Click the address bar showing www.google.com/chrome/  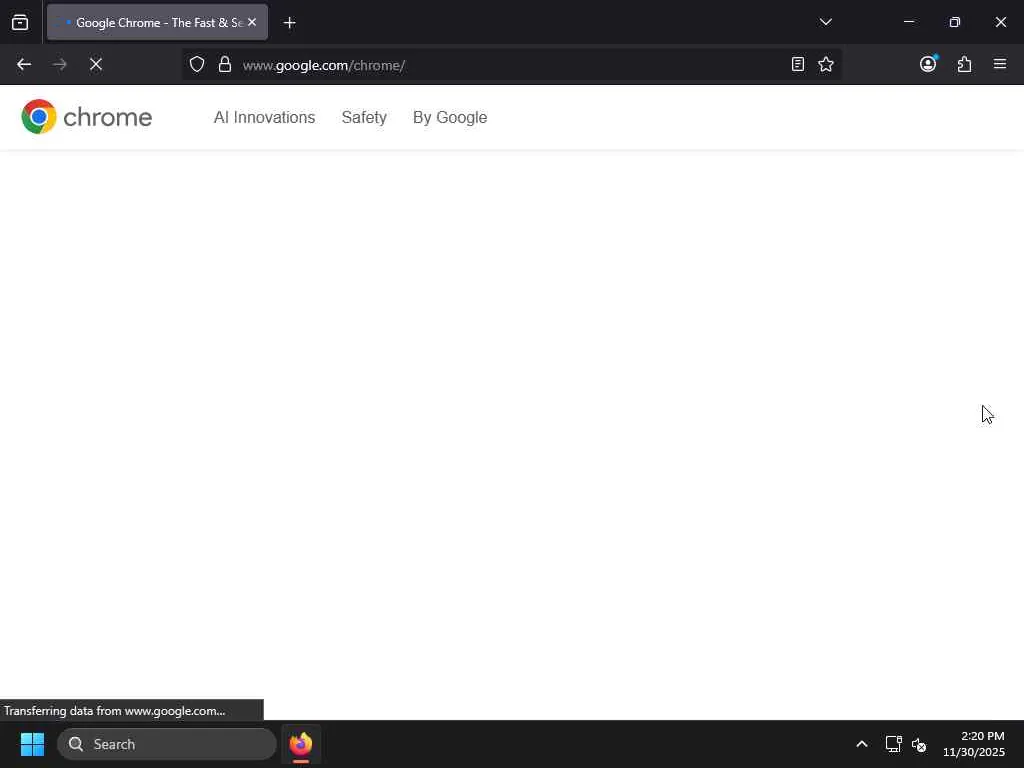(x=511, y=65)
